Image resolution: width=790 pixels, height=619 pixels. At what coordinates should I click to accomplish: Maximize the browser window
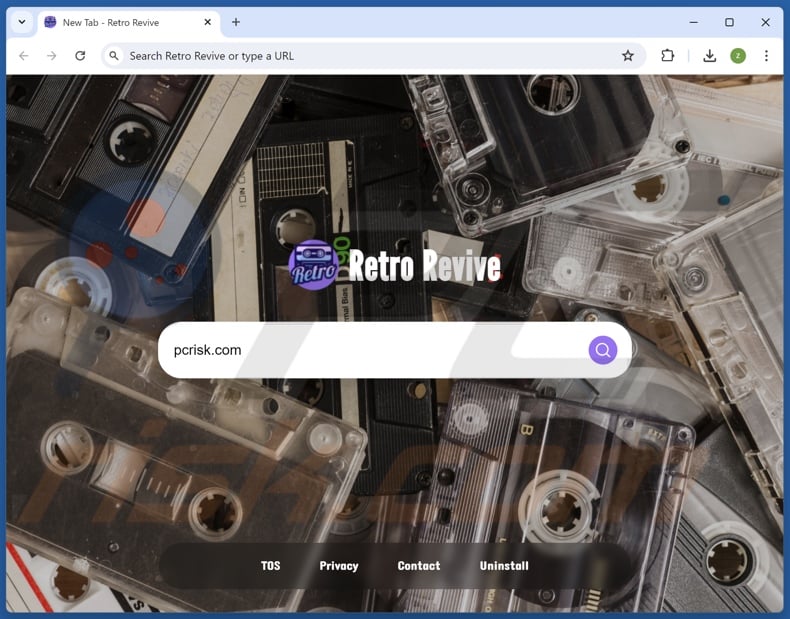[x=729, y=22]
